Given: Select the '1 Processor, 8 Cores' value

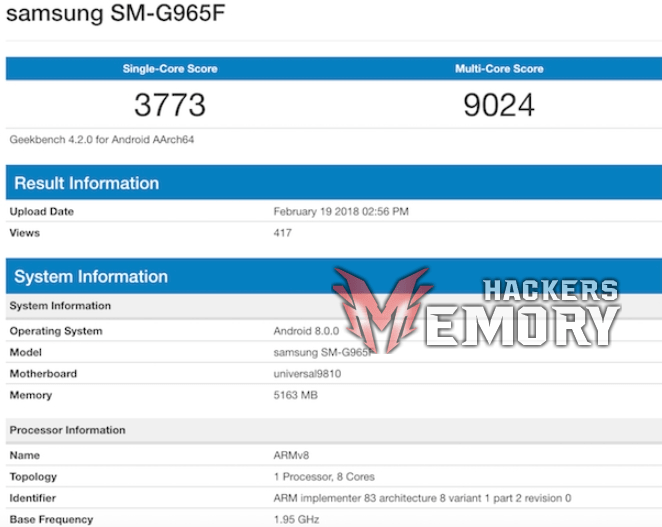Looking at the screenshot, I should click(x=324, y=477).
